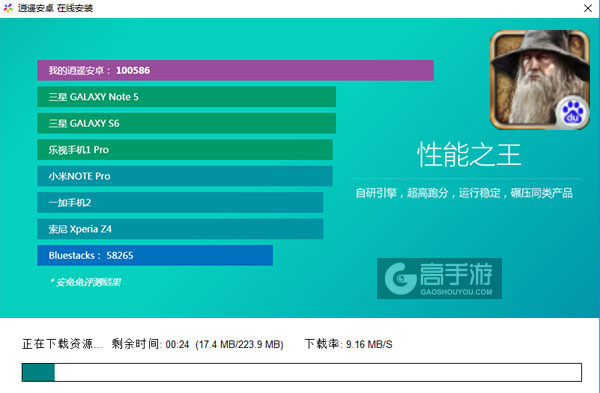Select the 乐视手机1 Pro bar

click(185, 150)
